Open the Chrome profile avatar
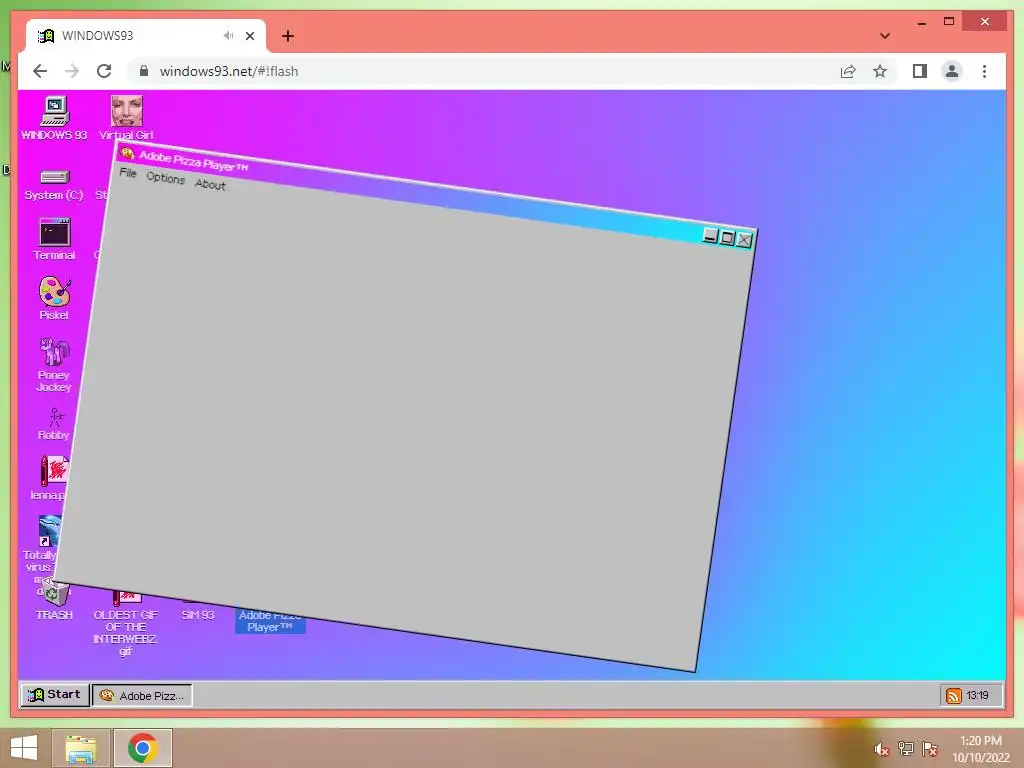This screenshot has width=1024, height=768. (952, 71)
